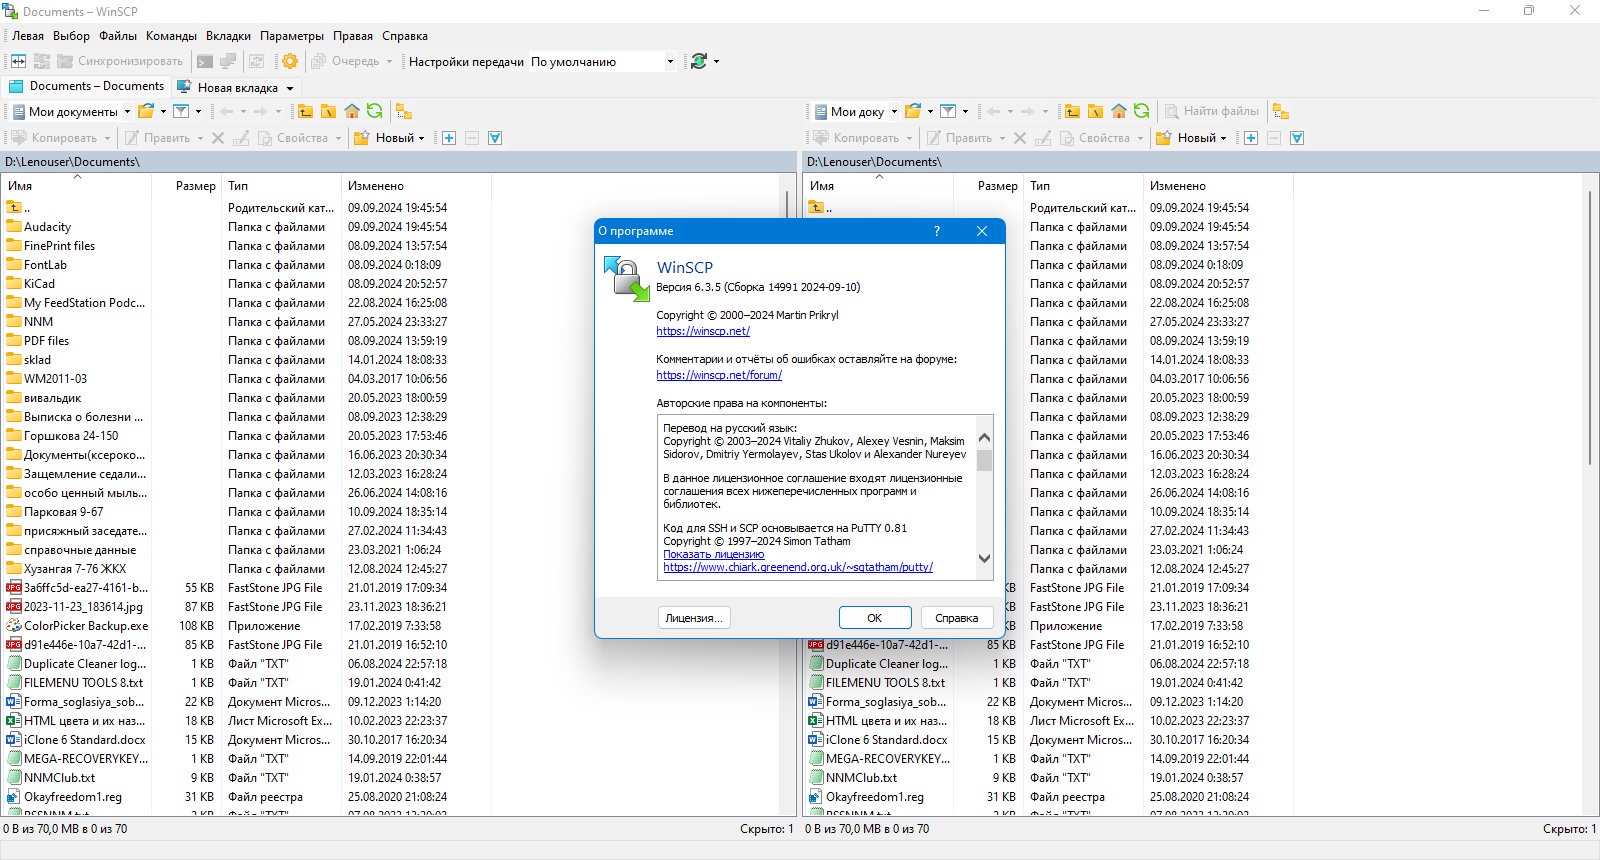The image size is (1600, 860).
Task: Click the scrollbar thumb in components text box
Action: pos(984,460)
